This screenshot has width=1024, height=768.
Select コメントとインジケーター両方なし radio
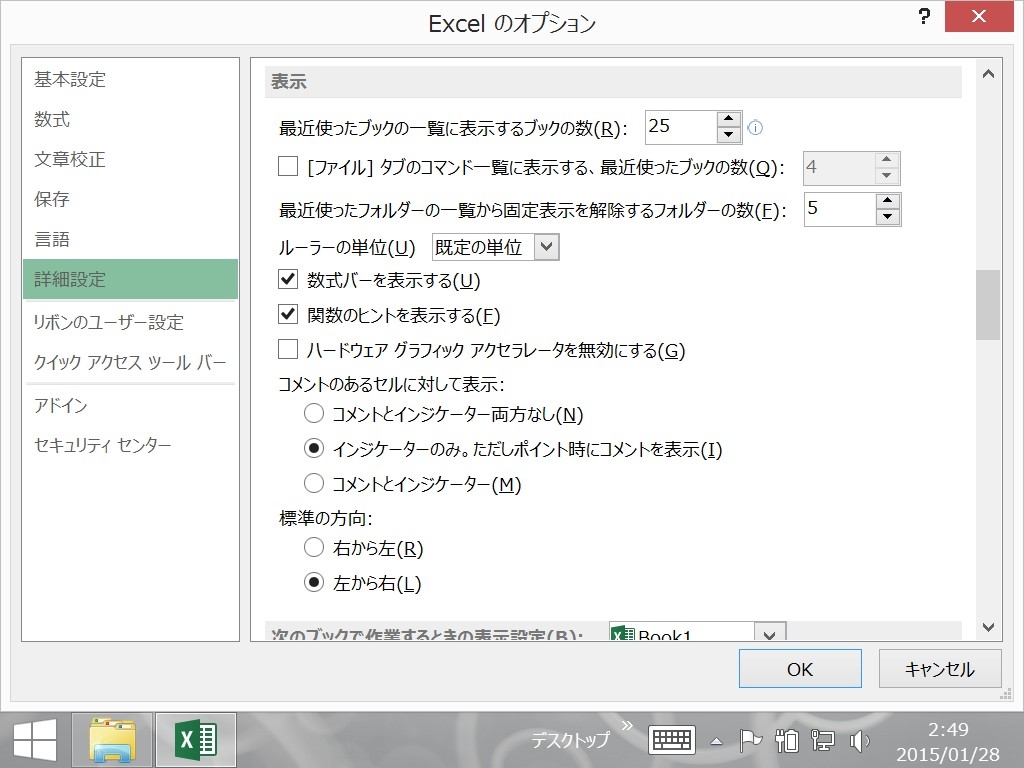click(314, 413)
